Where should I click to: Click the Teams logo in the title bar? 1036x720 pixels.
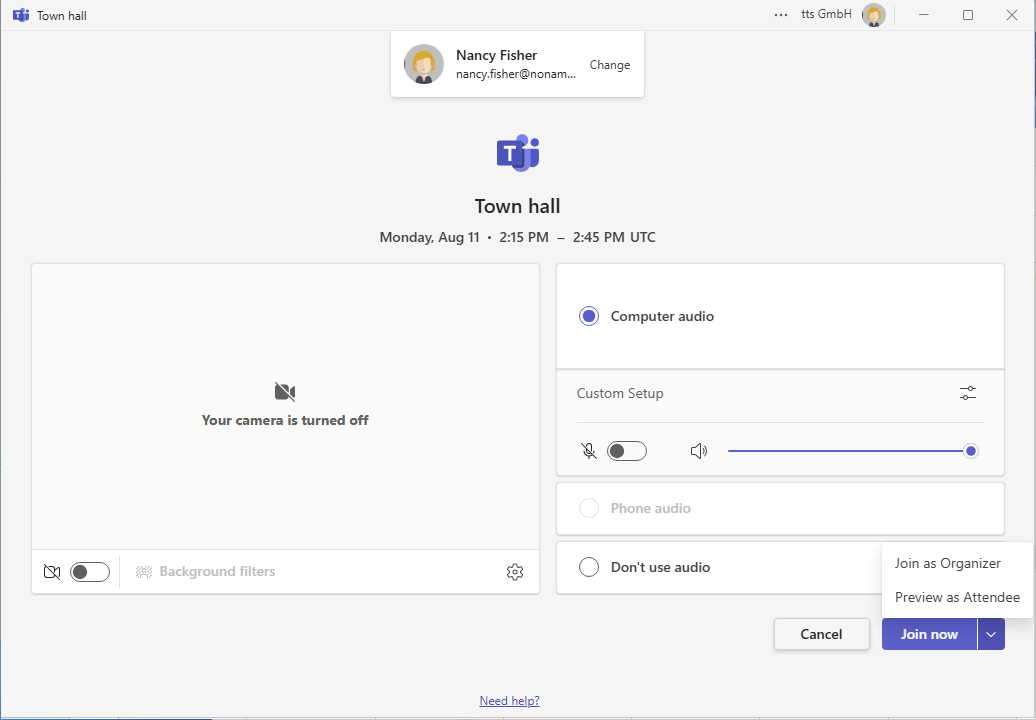pos(21,15)
